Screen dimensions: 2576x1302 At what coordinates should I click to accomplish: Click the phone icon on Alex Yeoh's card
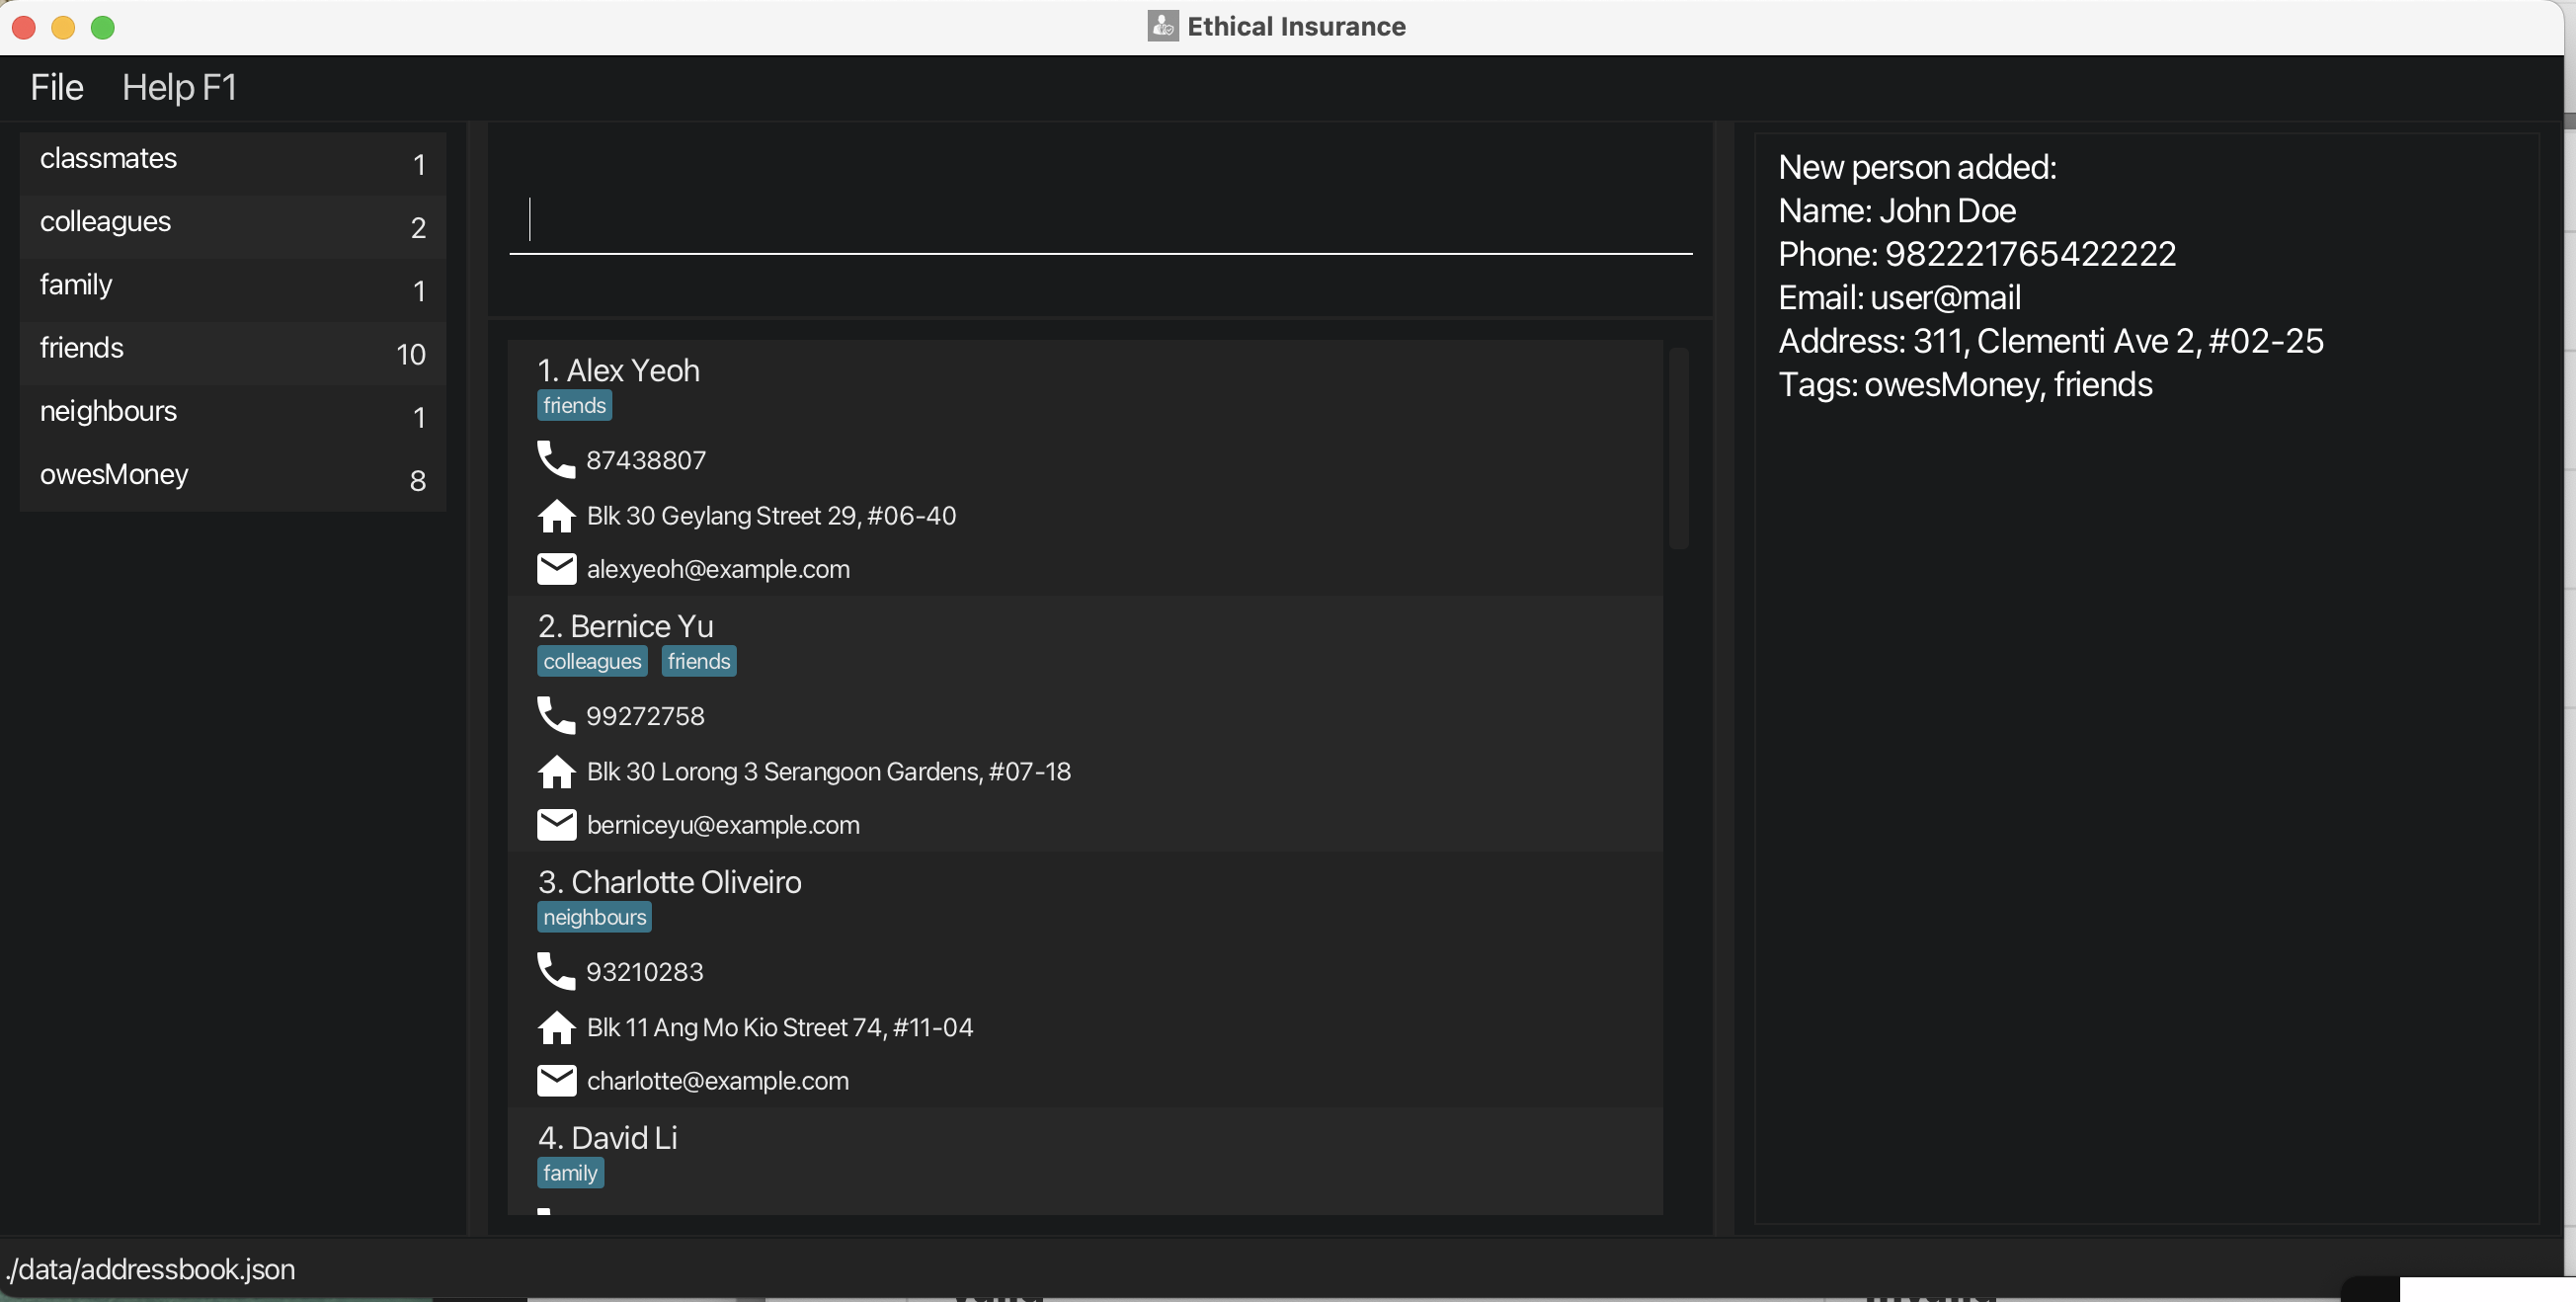pyautogui.click(x=556, y=460)
